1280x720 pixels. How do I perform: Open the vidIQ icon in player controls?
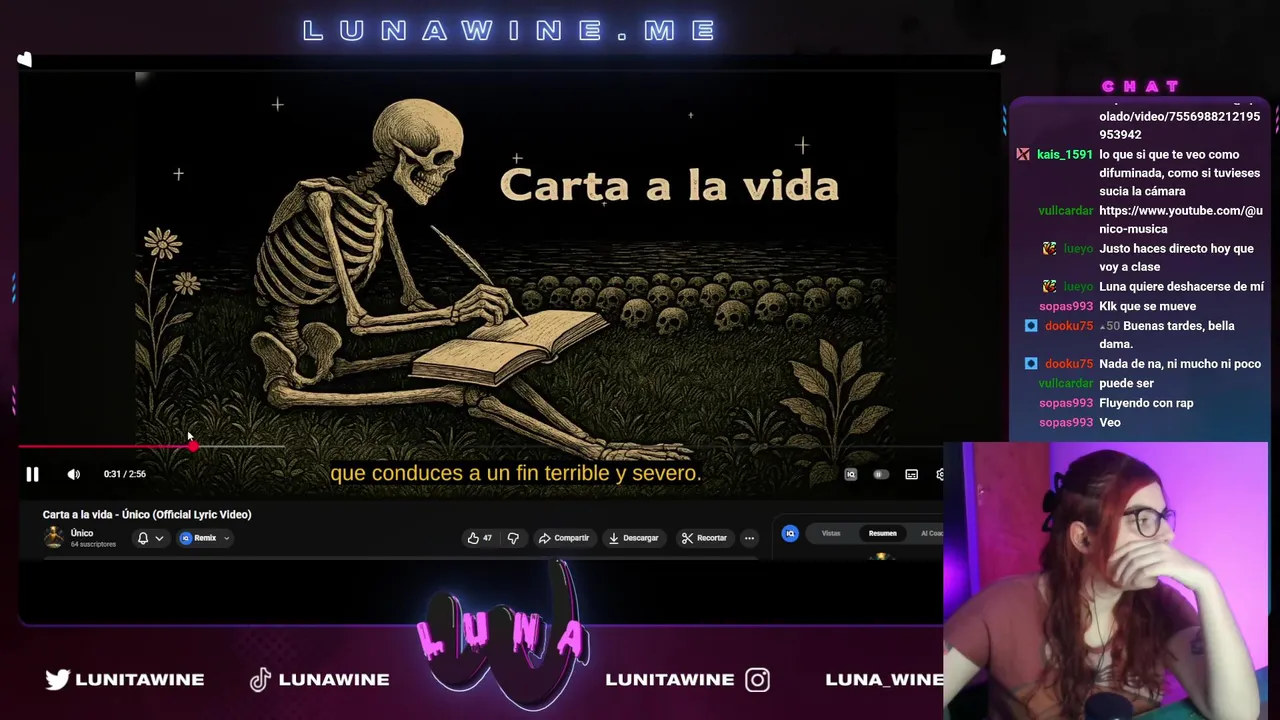click(851, 474)
